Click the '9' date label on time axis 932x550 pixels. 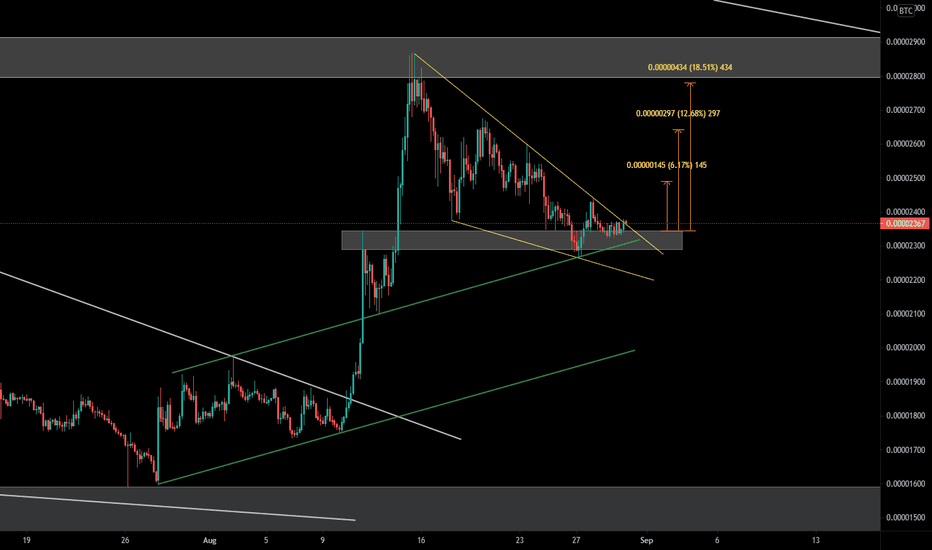pyautogui.click(x=323, y=540)
